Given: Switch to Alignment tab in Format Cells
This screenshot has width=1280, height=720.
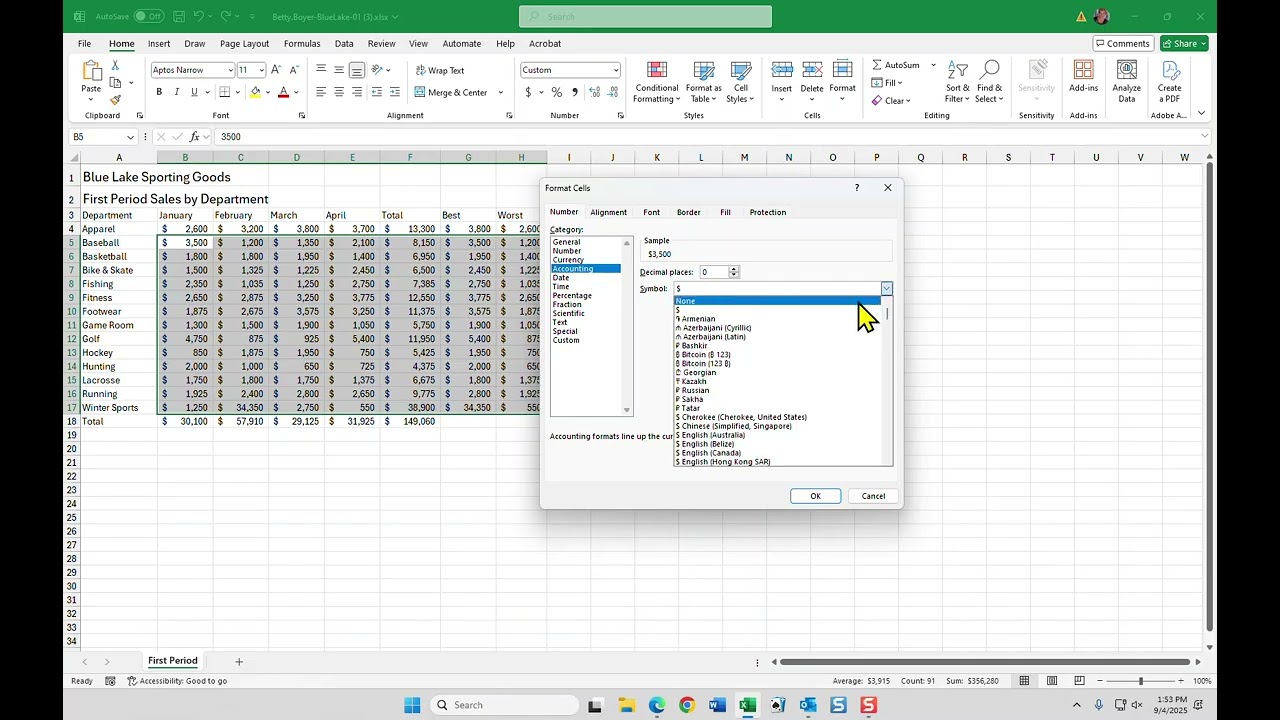Looking at the screenshot, I should [608, 212].
